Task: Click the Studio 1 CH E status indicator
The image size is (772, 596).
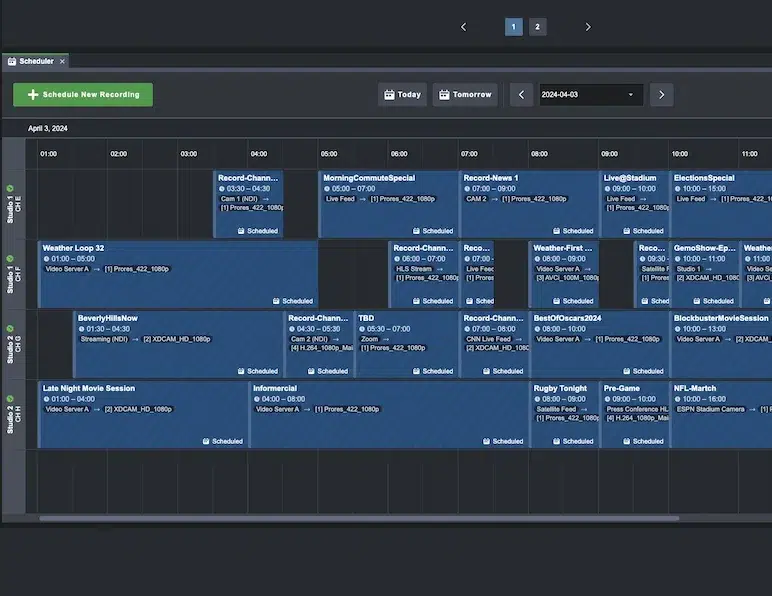Action: pyautogui.click(x=10, y=188)
